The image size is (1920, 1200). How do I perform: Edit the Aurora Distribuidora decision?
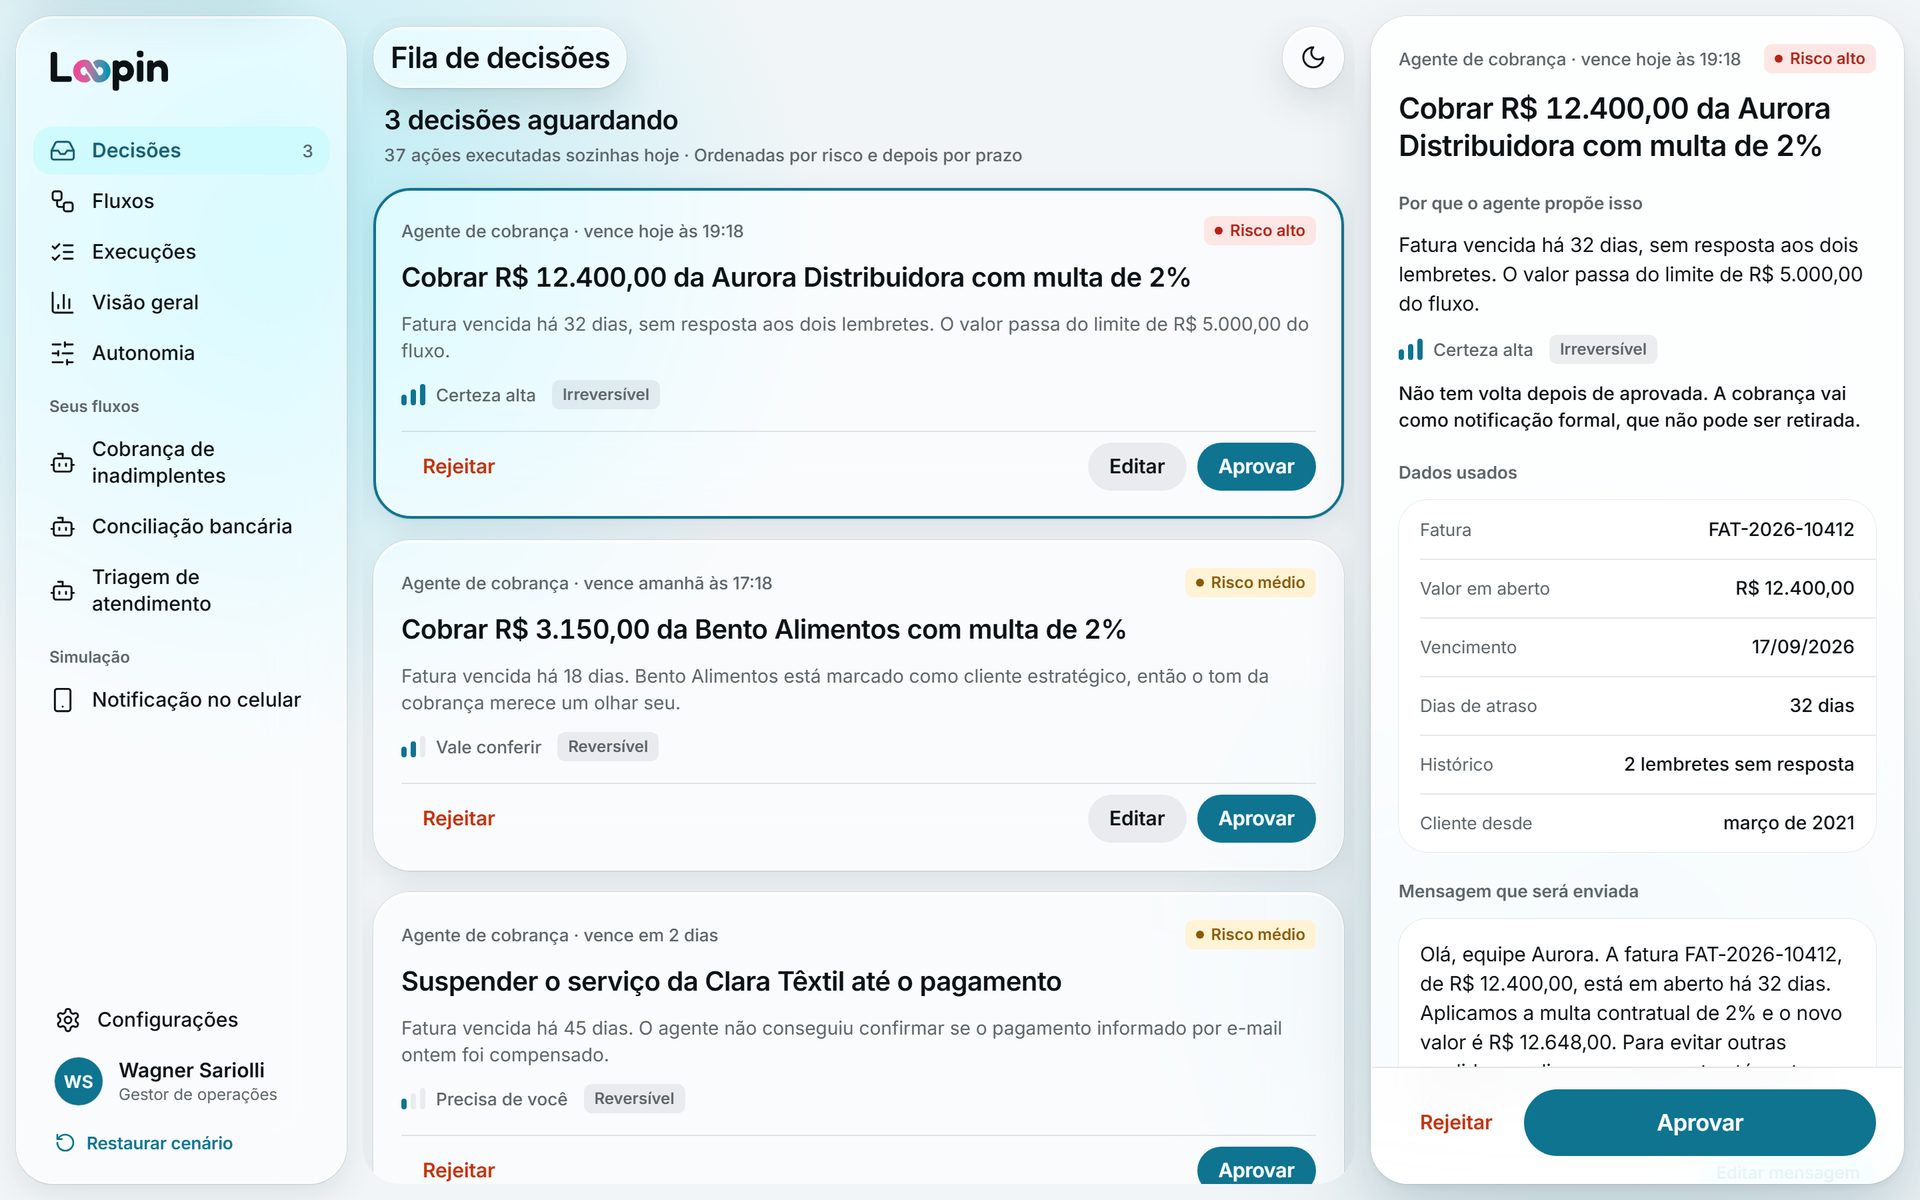[x=1137, y=467]
